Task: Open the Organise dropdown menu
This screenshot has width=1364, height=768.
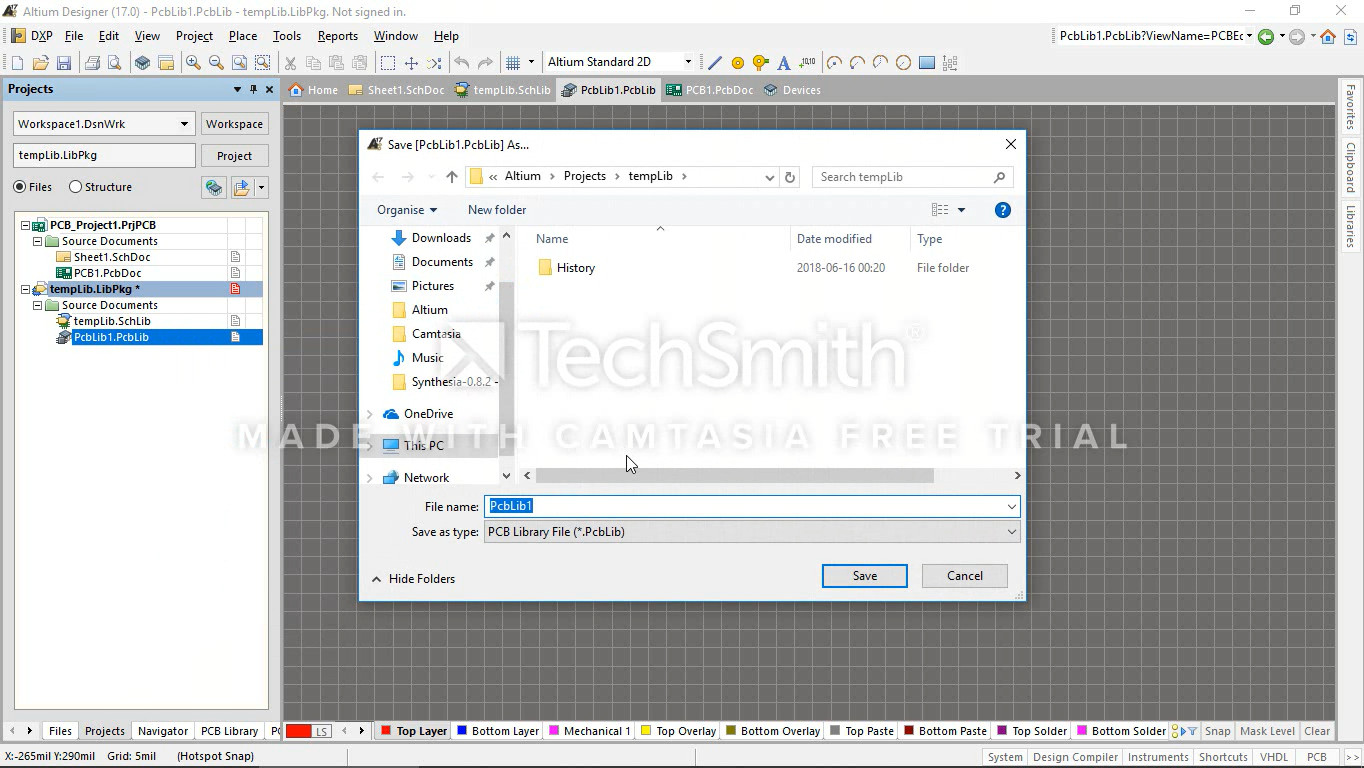Action: pyautogui.click(x=406, y=210)
